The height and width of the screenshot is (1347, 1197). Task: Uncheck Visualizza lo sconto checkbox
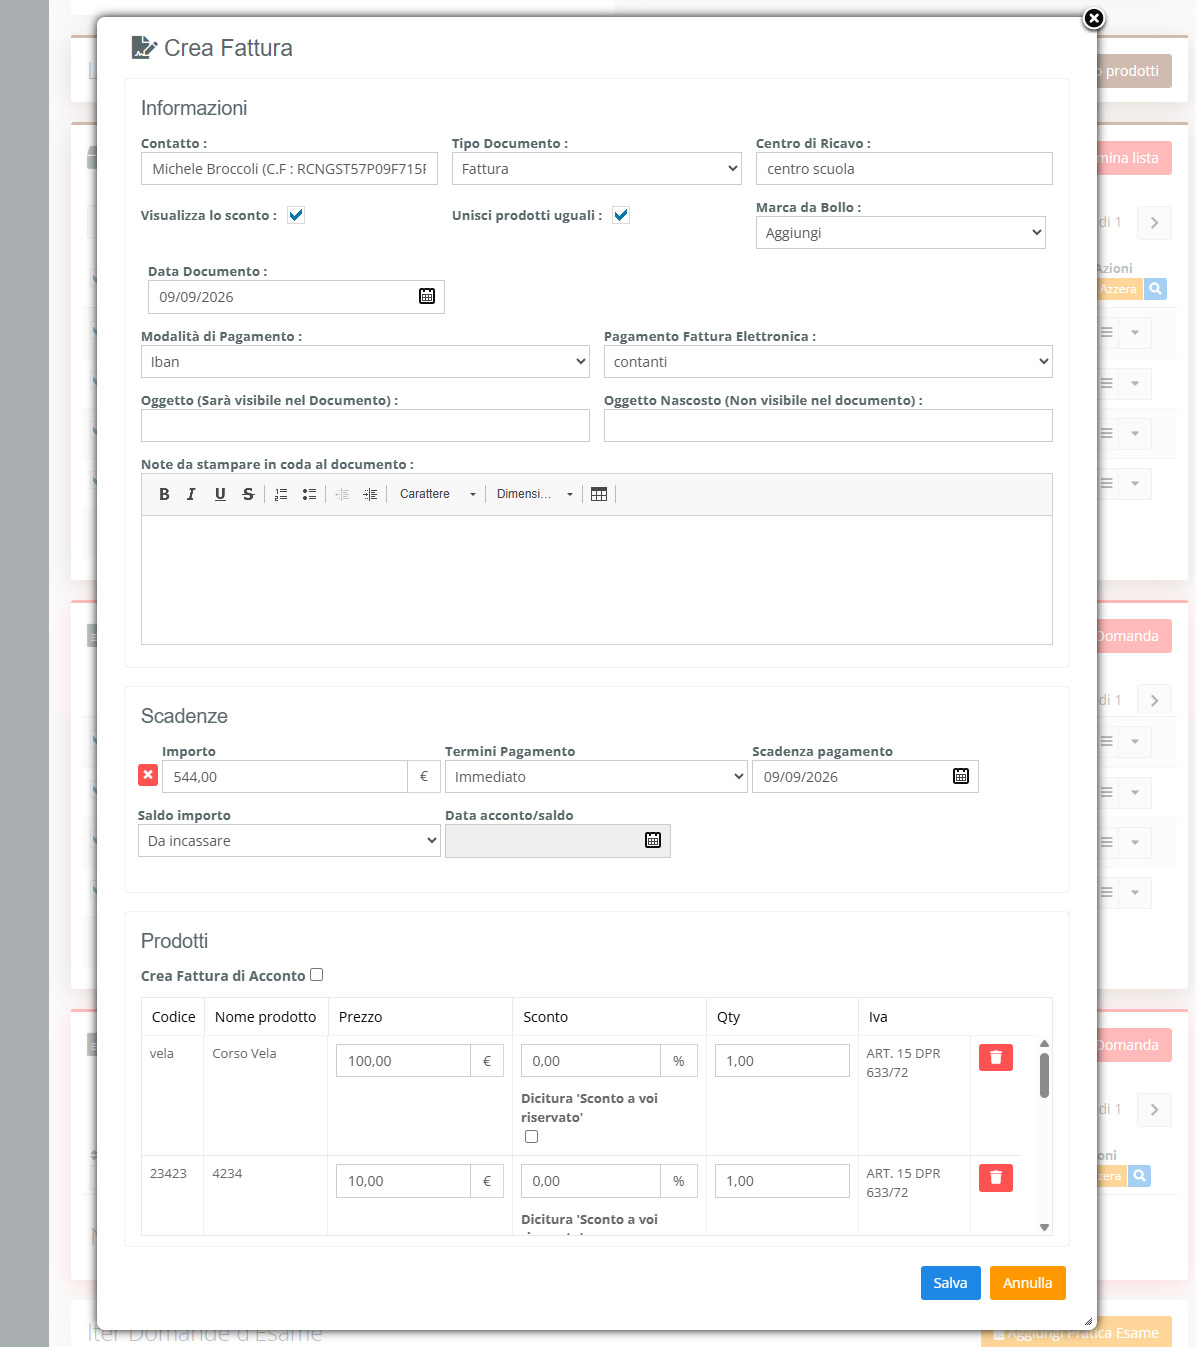click(x=296, y=215)
